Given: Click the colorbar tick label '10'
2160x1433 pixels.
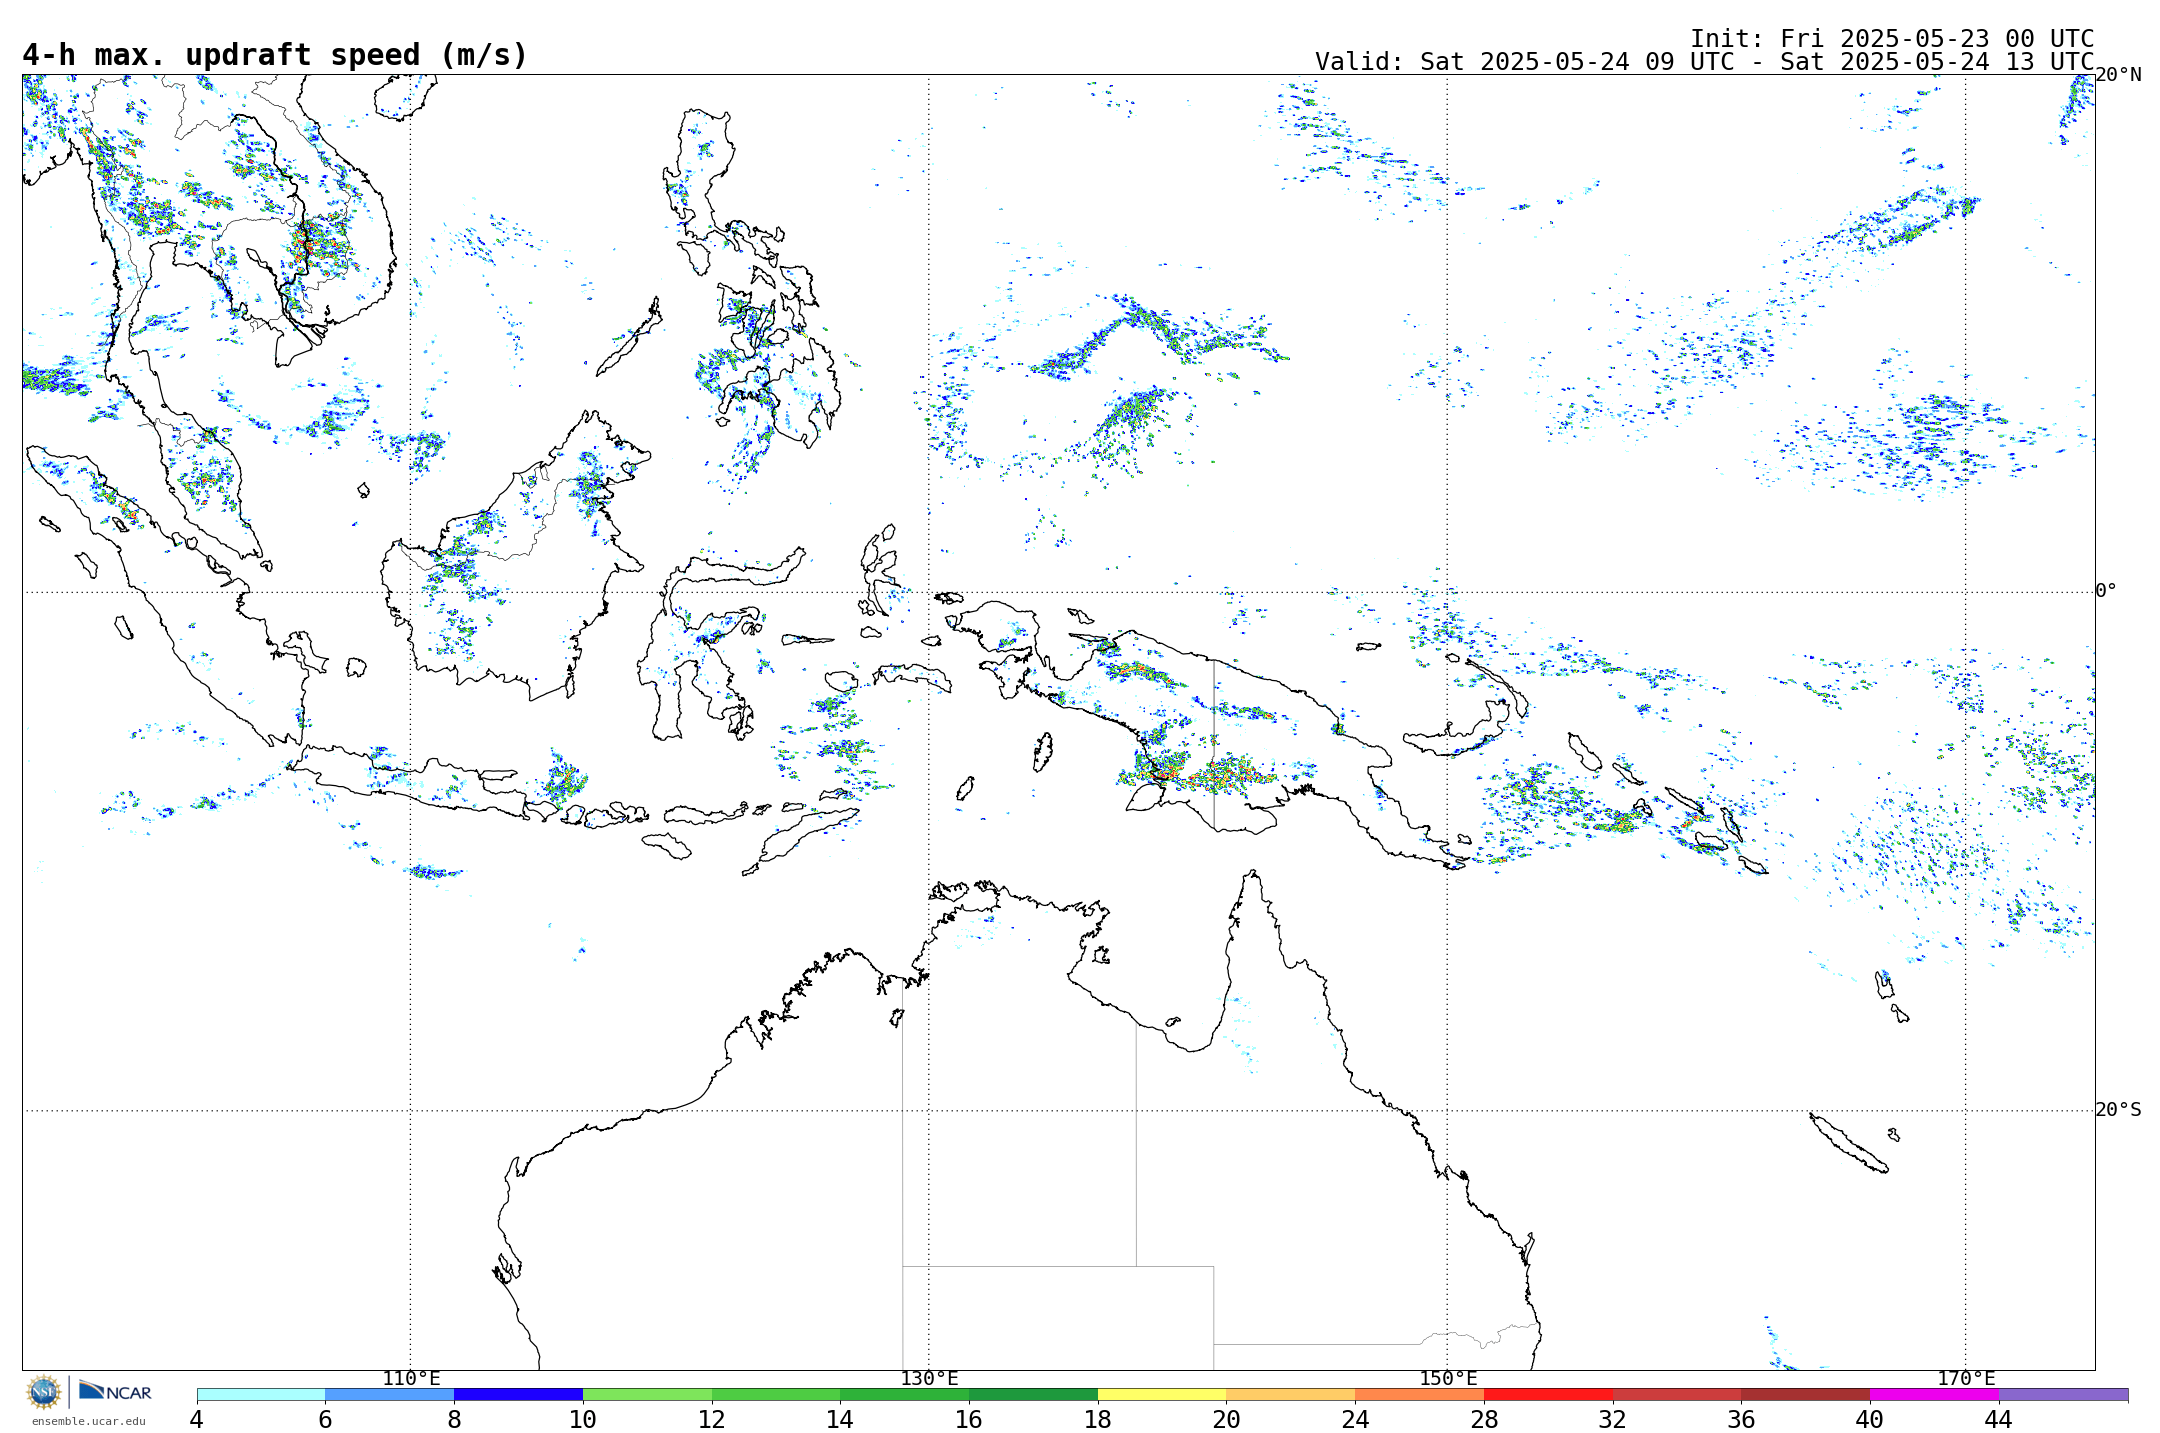Looking at the screenshot, I should point(583,1419).
